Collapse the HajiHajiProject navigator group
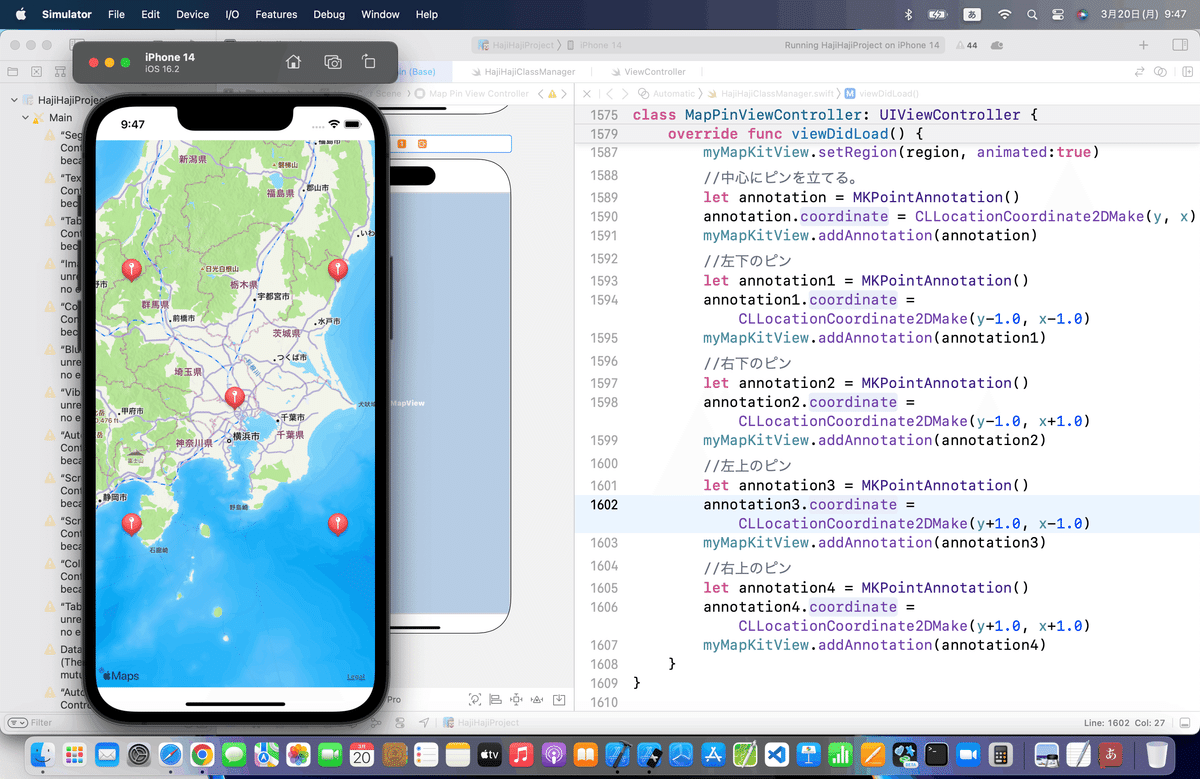The image size is (1200, 779). [13, 101]
